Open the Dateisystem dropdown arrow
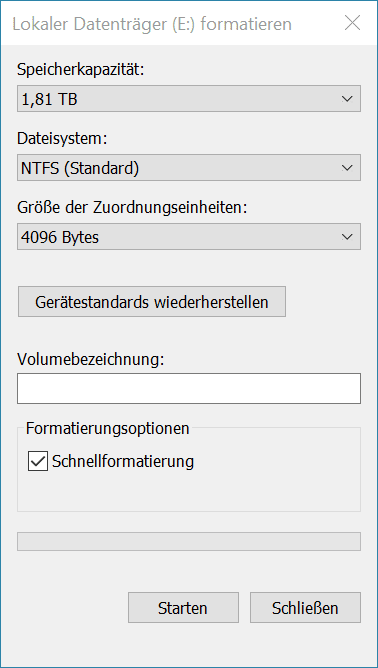Viewport: 378px width, 668px height. click(x=347, y=168)
